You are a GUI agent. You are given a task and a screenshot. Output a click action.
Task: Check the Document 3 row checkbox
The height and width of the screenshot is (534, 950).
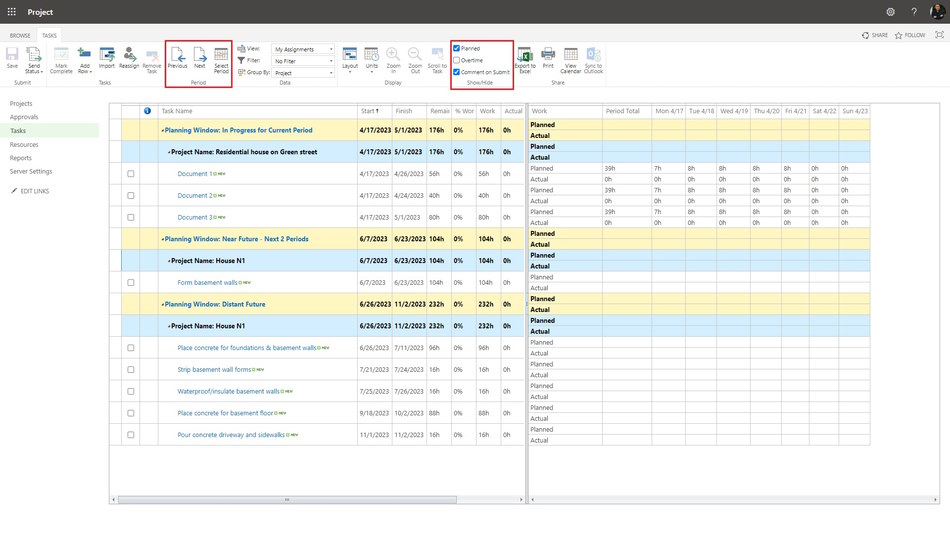[x=130, y=218]
